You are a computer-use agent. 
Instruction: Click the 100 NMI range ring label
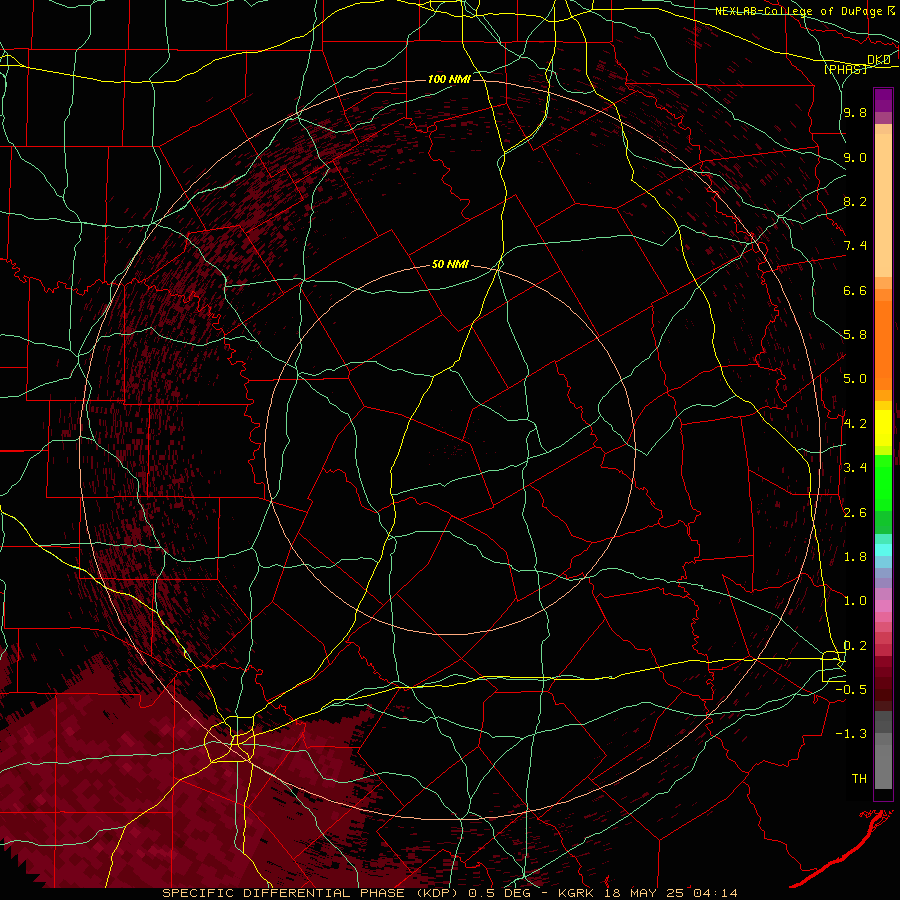tap(449, 79)
